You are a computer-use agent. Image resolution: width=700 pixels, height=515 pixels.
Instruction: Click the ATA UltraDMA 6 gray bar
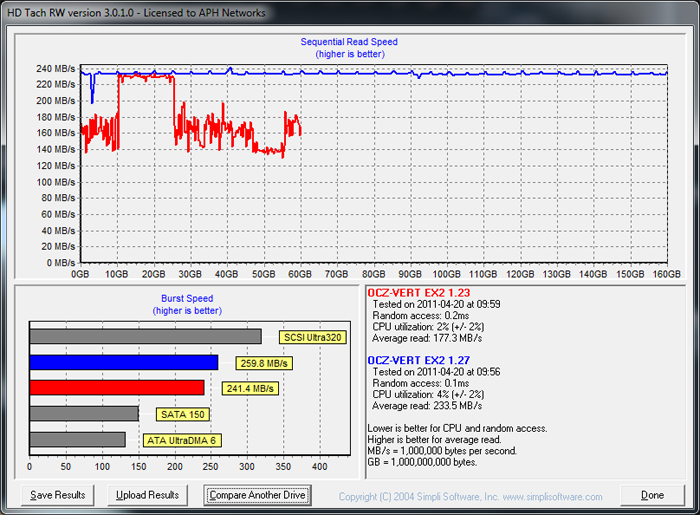tap(77, 438)
